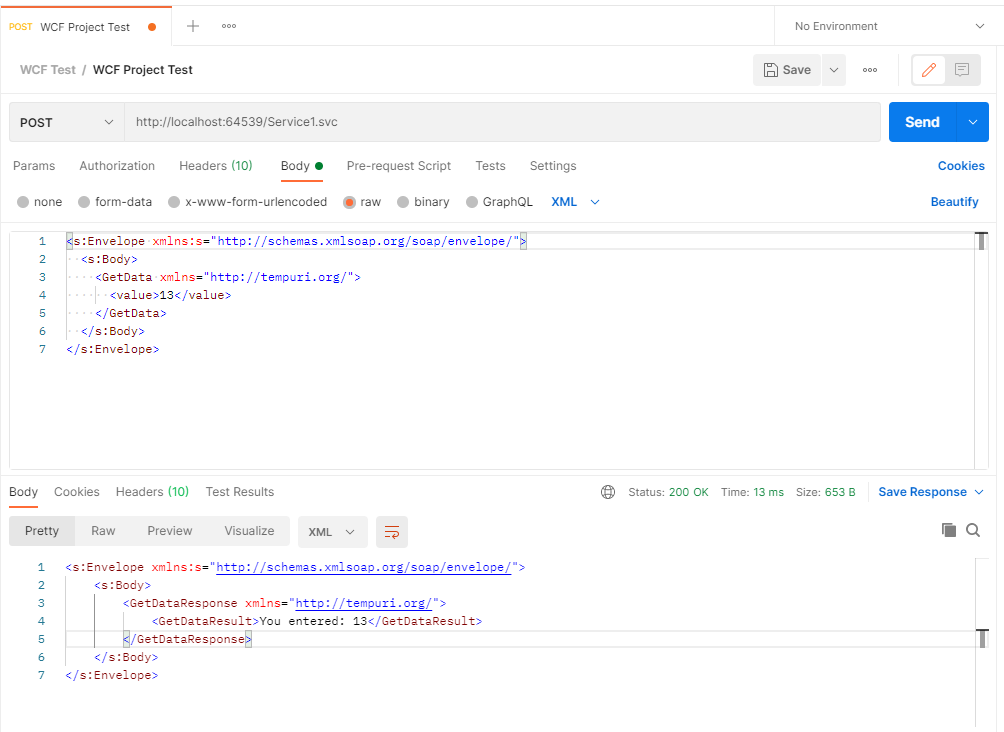Open the Test Results tab

coord(239,492)
